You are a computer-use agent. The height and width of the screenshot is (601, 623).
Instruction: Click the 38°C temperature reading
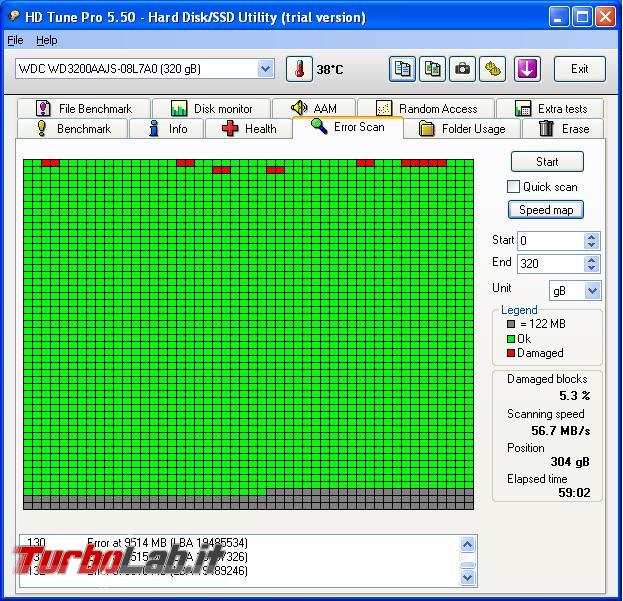coord(330,70)
